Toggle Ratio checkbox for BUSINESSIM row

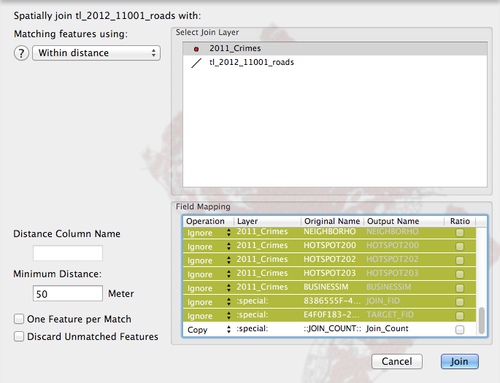point(460,288)
